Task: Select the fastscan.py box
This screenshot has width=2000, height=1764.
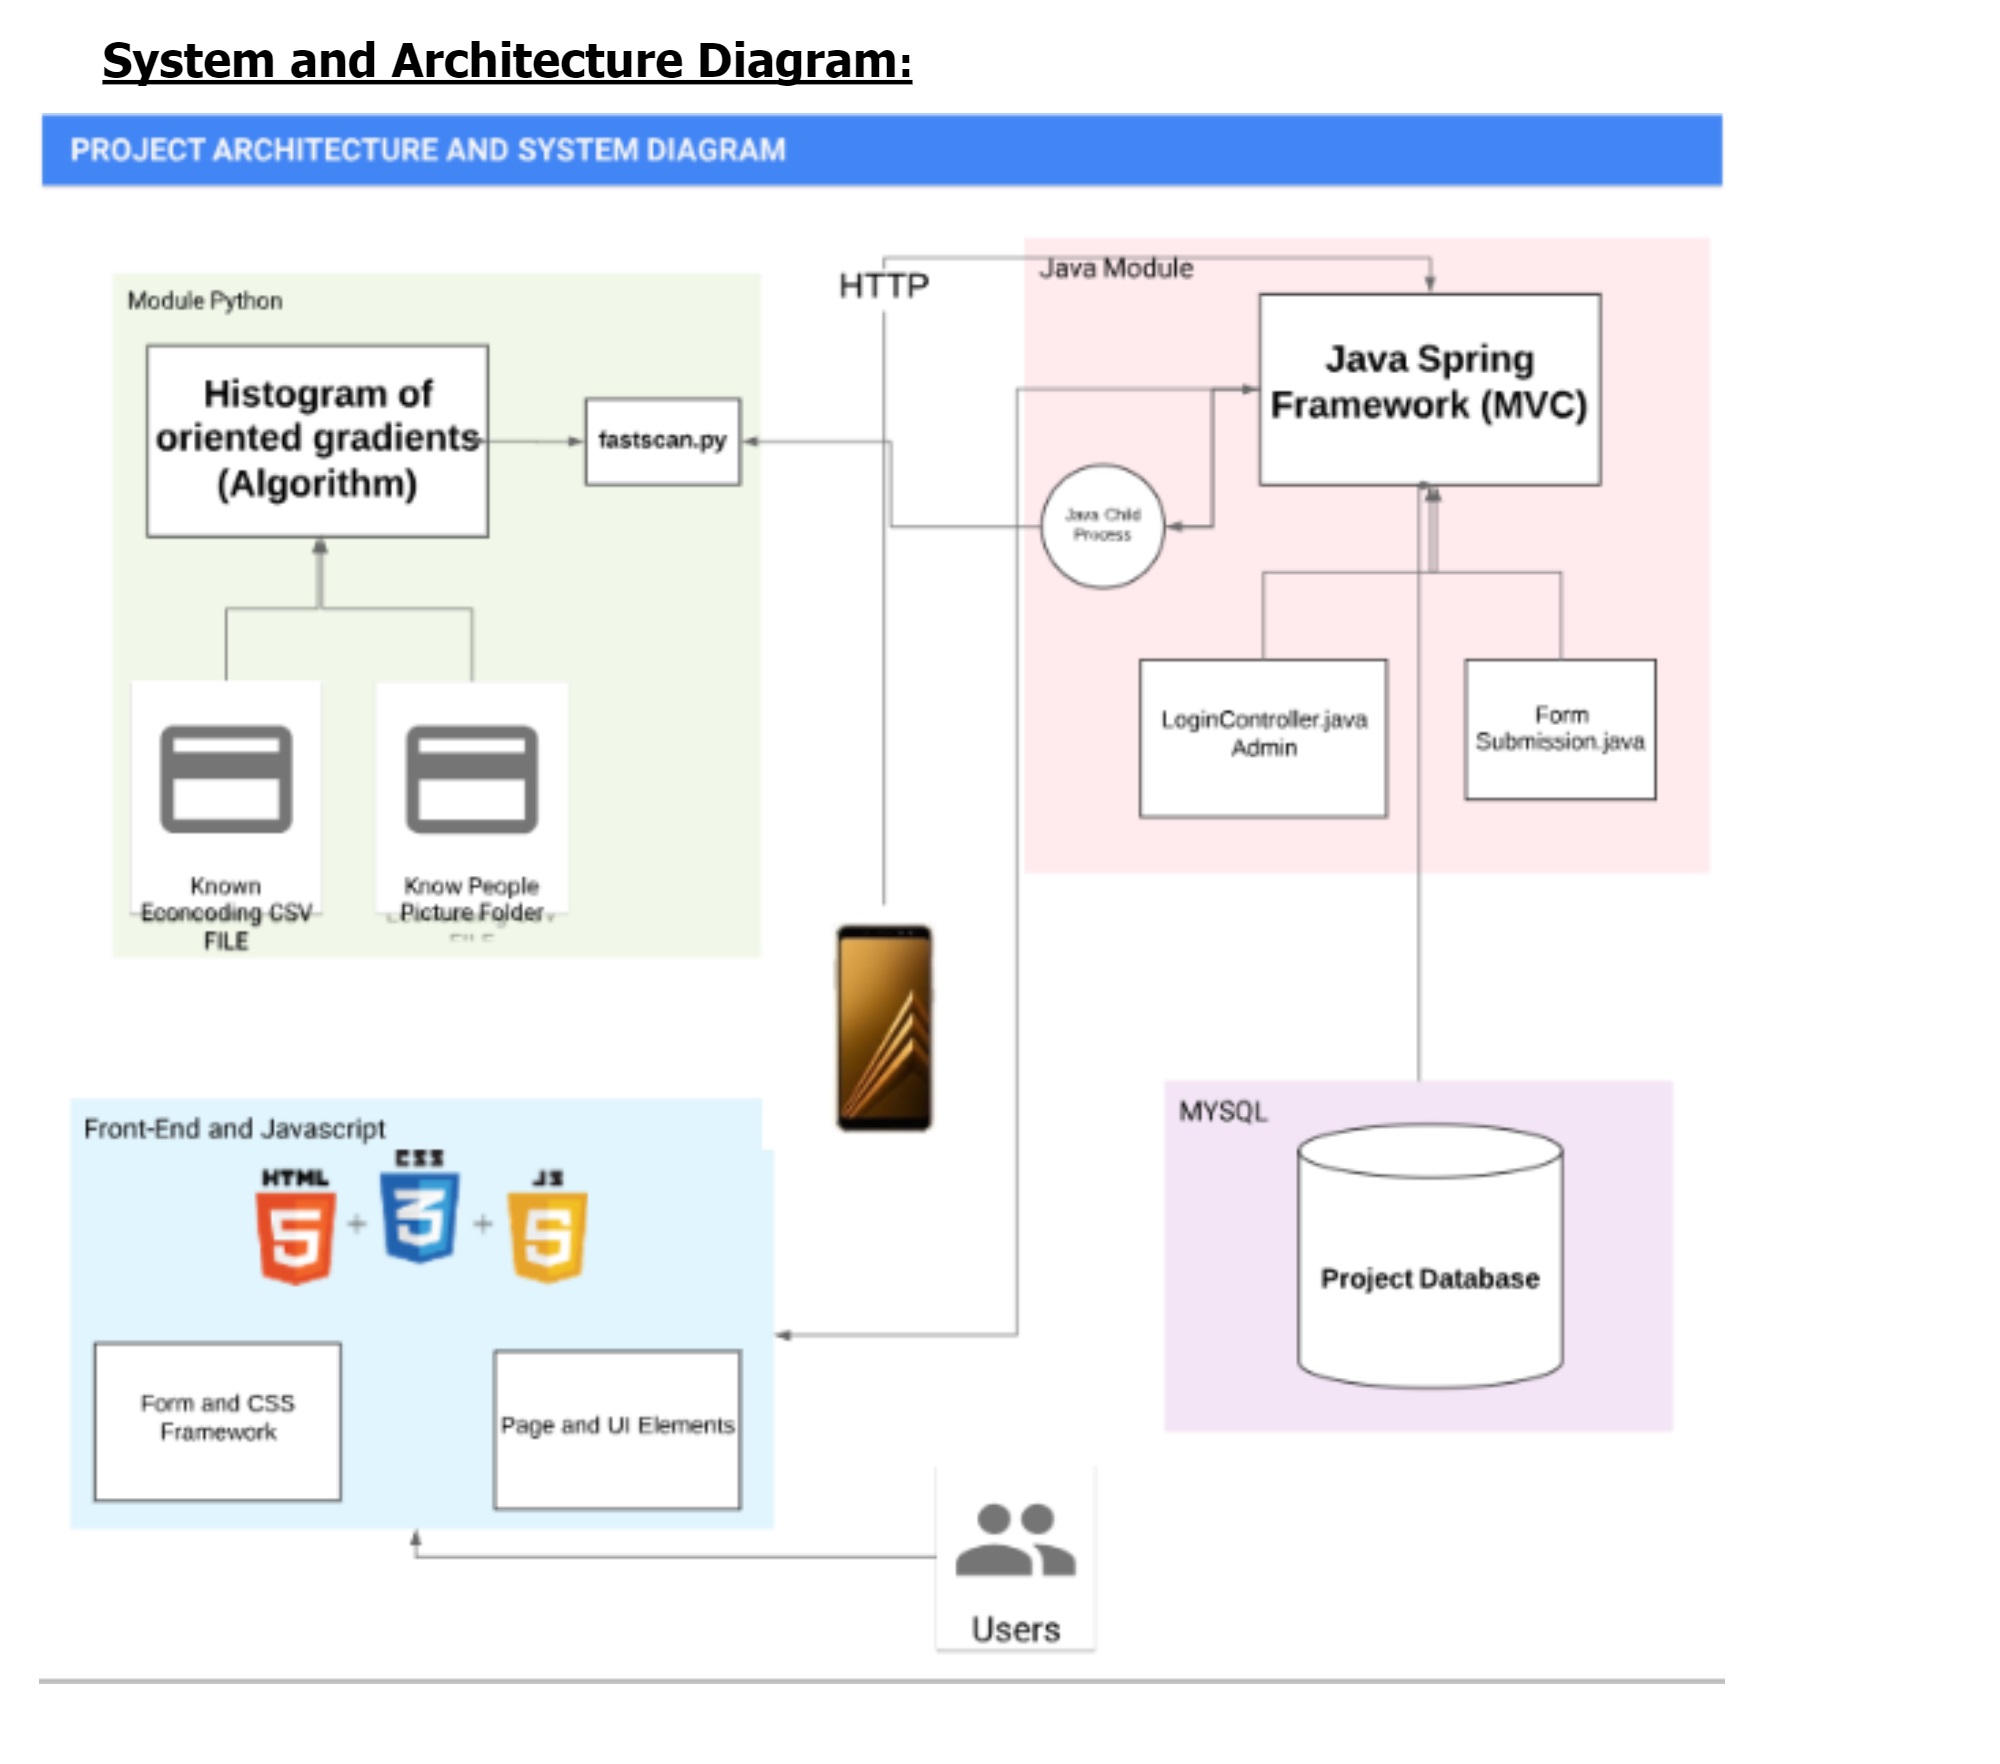Action: 662,441
